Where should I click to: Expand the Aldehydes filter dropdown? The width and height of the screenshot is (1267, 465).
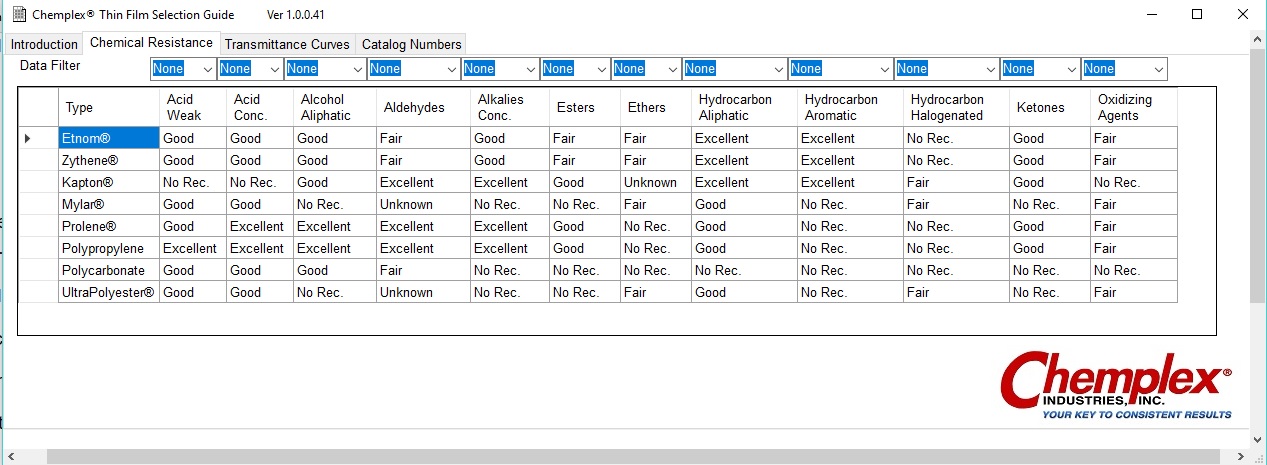tap(449, 69)
